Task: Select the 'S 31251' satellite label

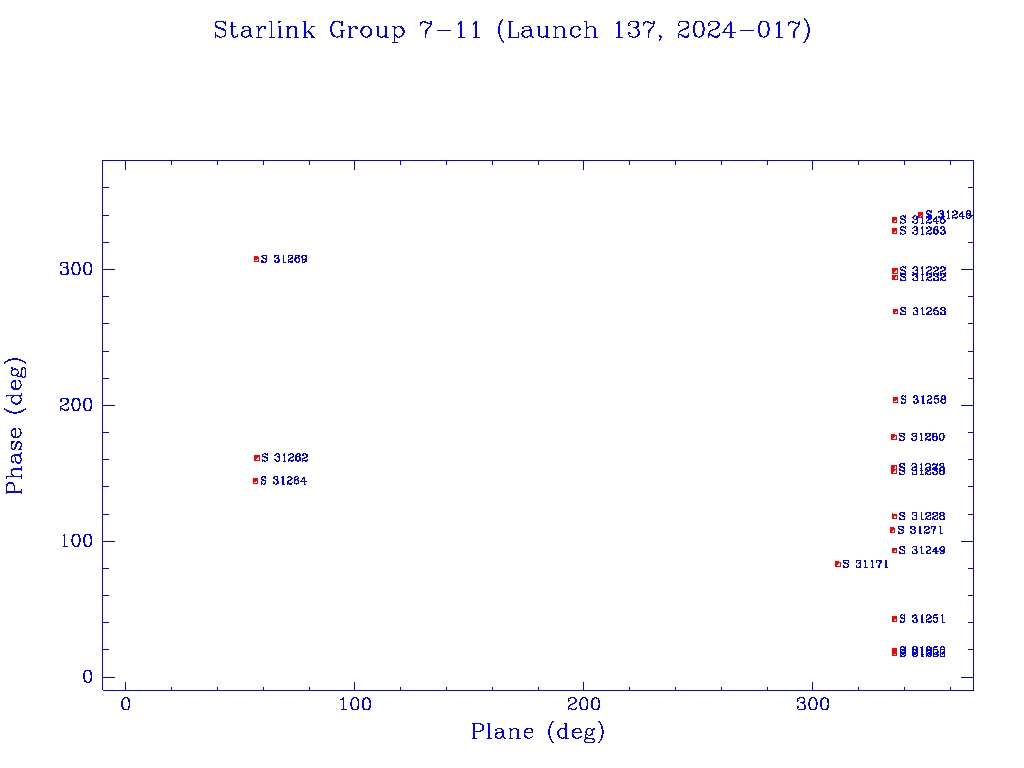Action: coord(922,619)
